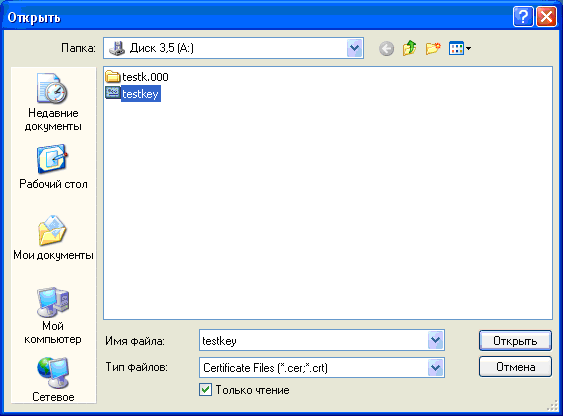563x416 pixels.
Task: Click the Отмена button
Action: 515,366
